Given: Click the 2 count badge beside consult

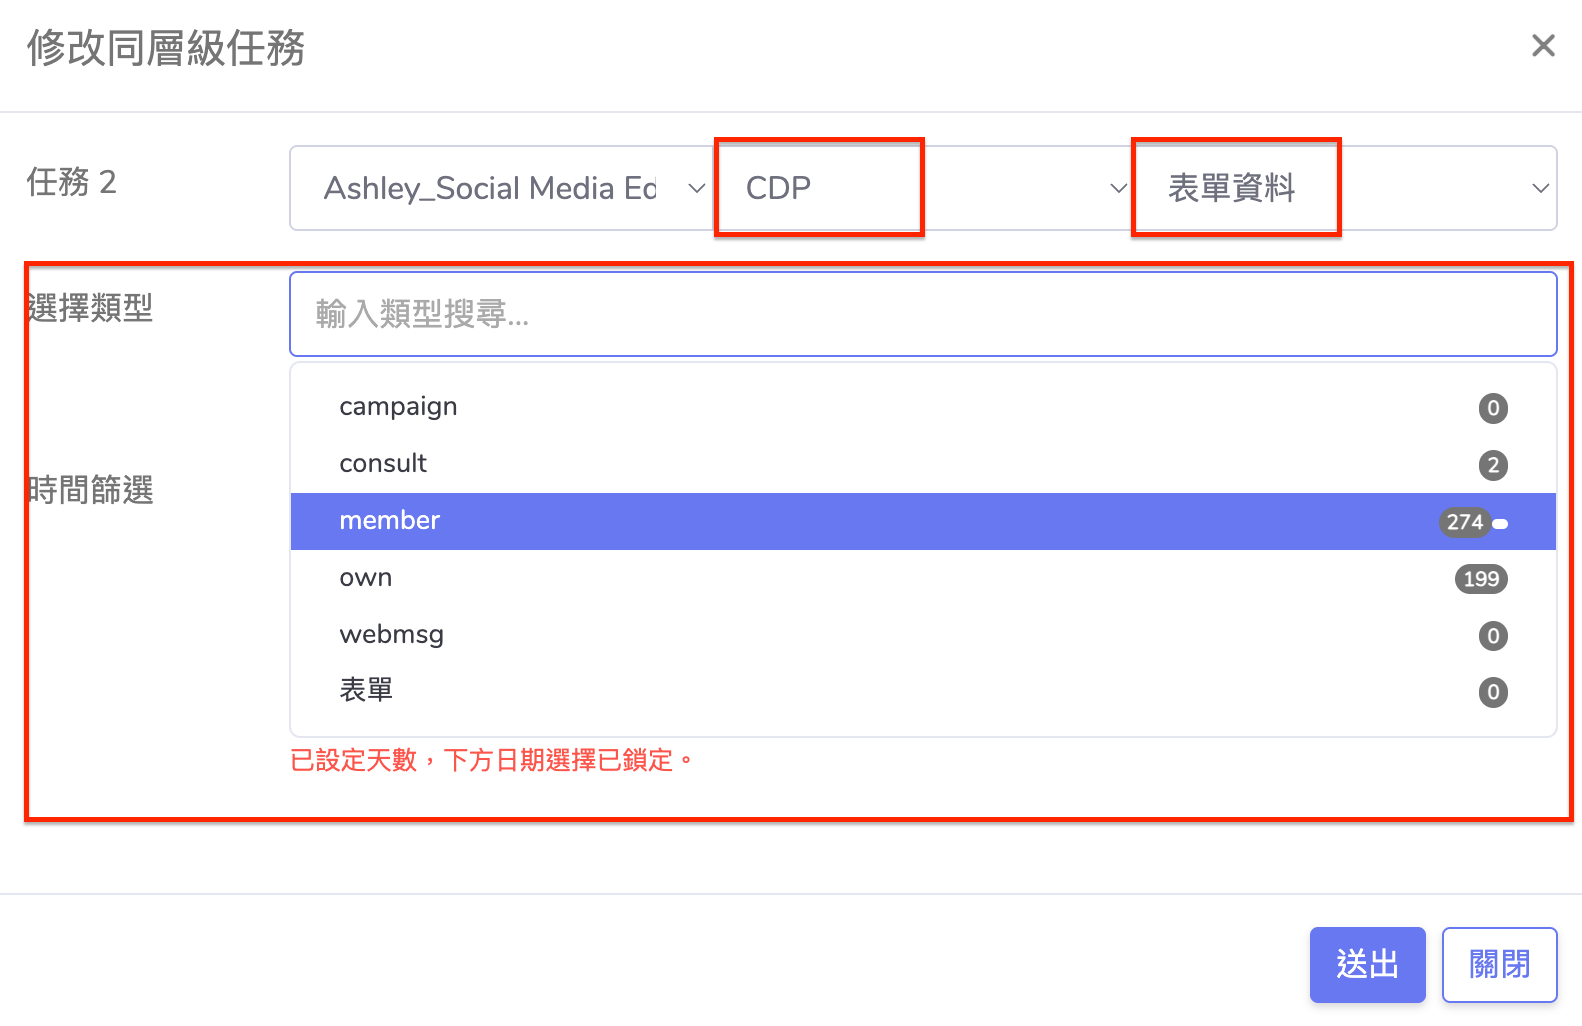Looking at the screenshot, I should tap(1493, 465).
